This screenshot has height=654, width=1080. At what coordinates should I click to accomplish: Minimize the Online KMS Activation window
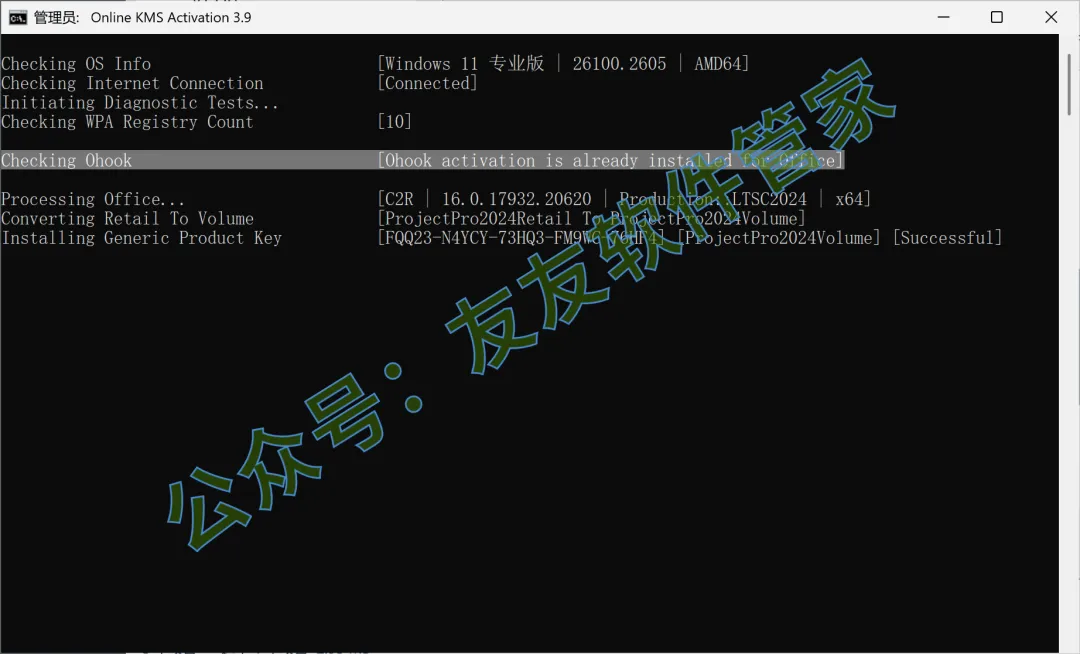pos(944,17)
